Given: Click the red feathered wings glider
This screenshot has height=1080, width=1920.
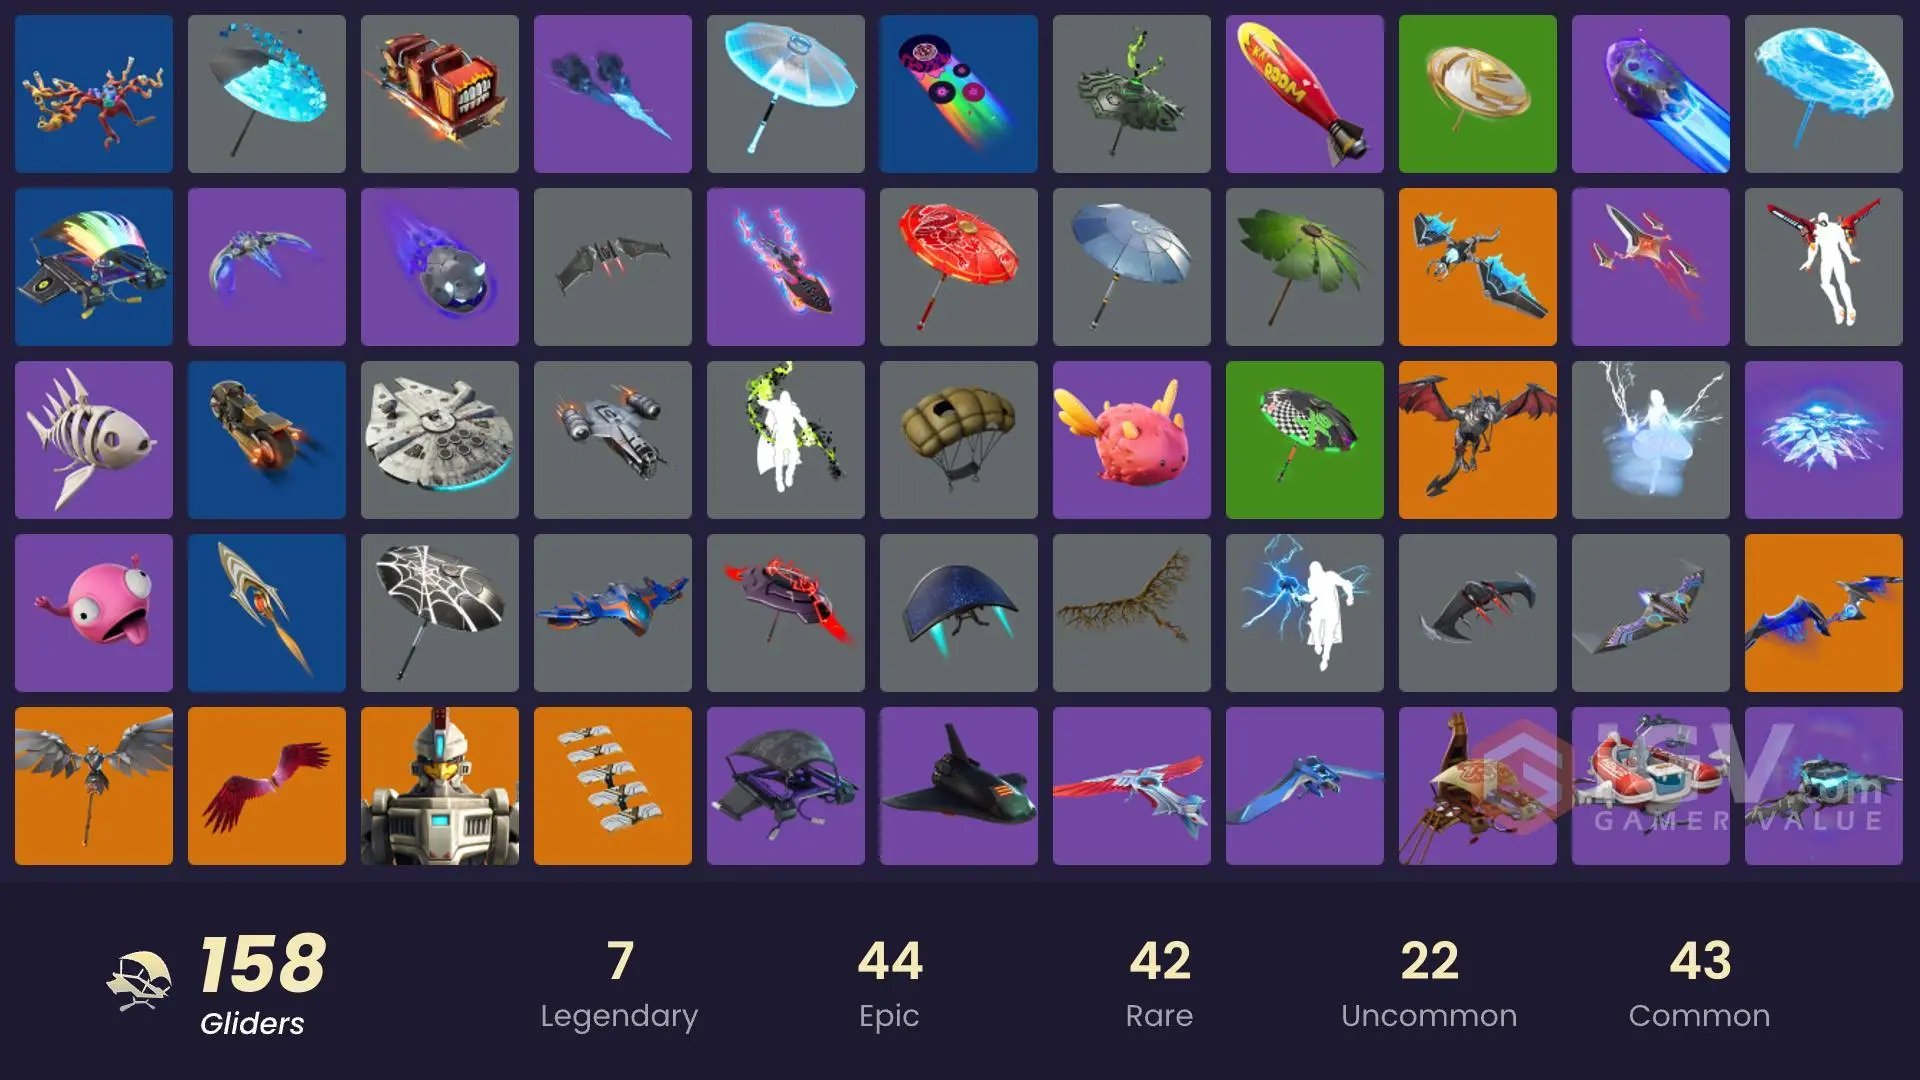Looking at the screenshot, I should point(267,786).
